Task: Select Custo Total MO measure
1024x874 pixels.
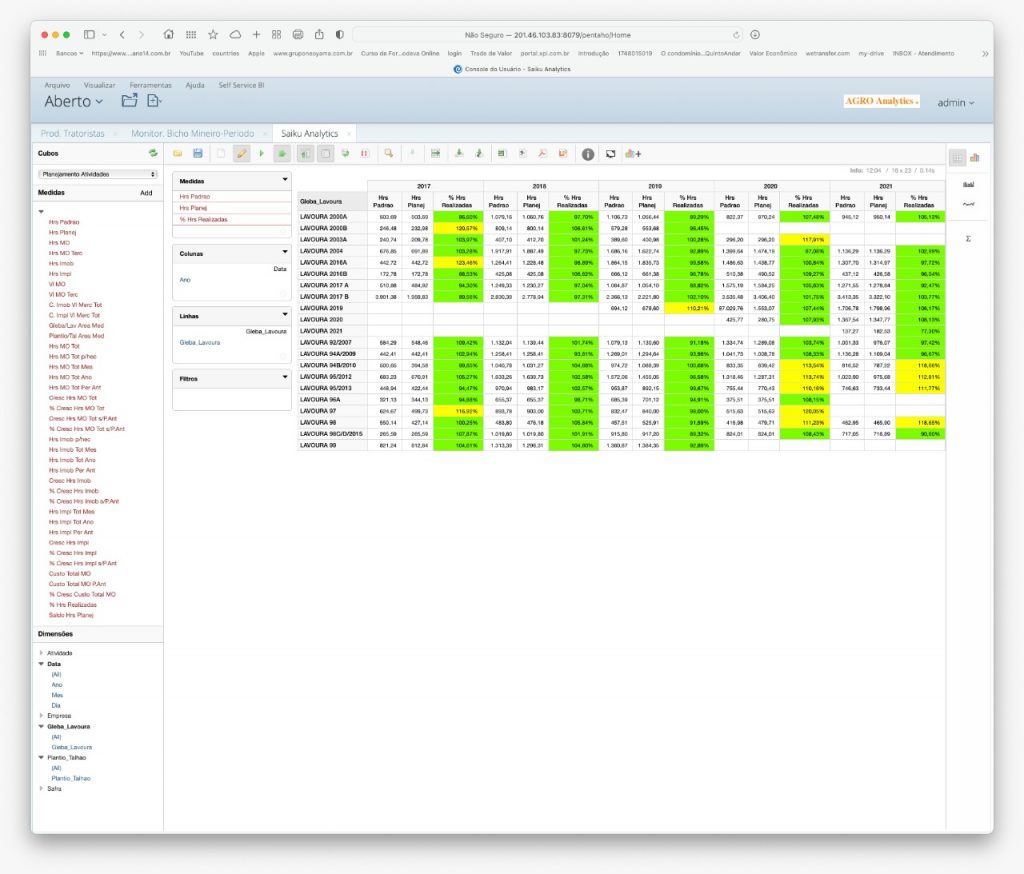Action: coord(70,574)
